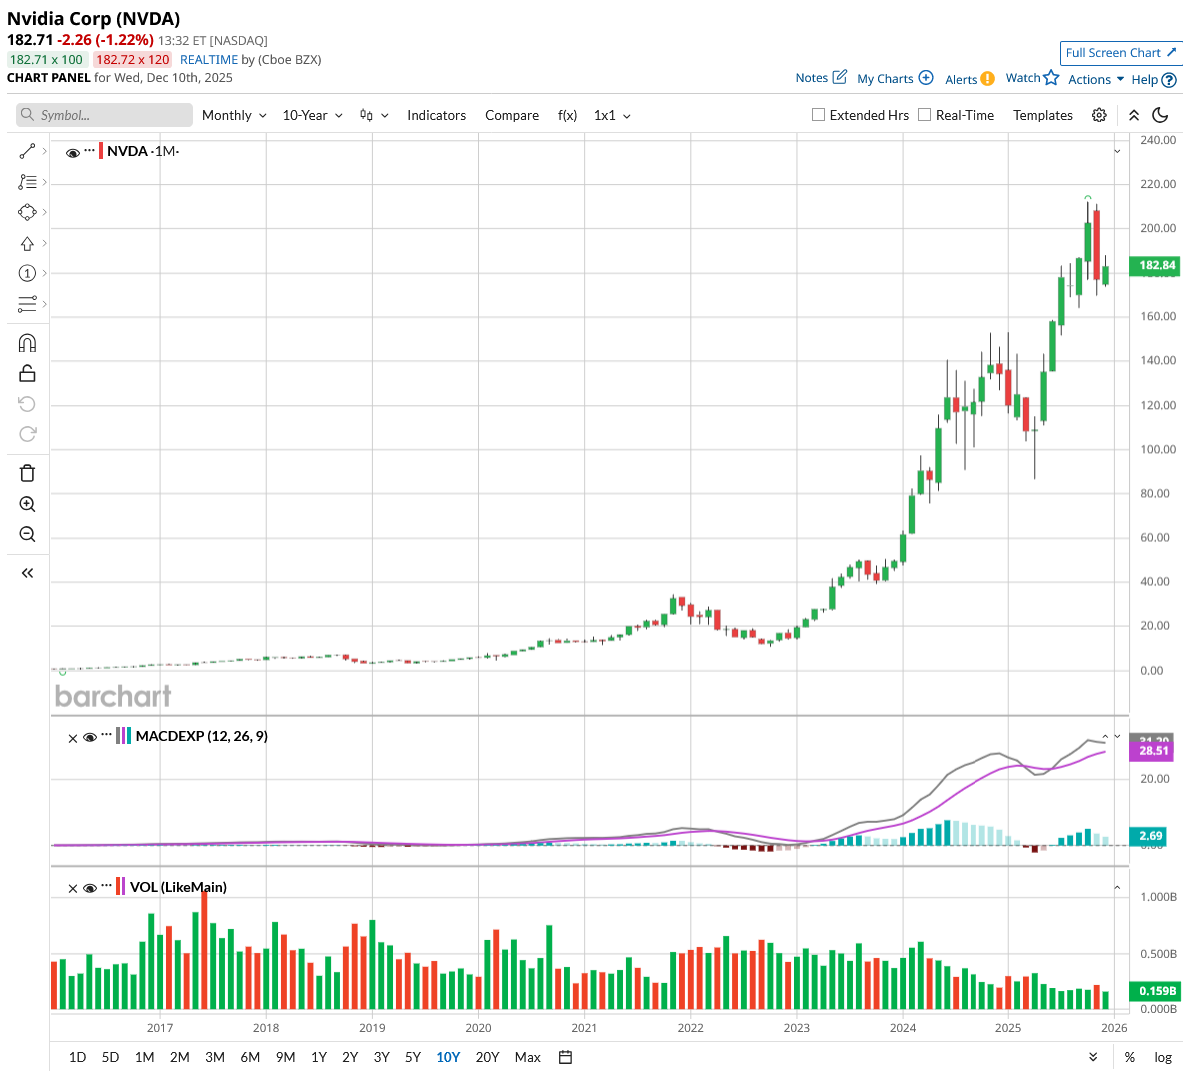This screenshot has width=1183, height=1071.
Task: Open My Charts
Action: 896,78
